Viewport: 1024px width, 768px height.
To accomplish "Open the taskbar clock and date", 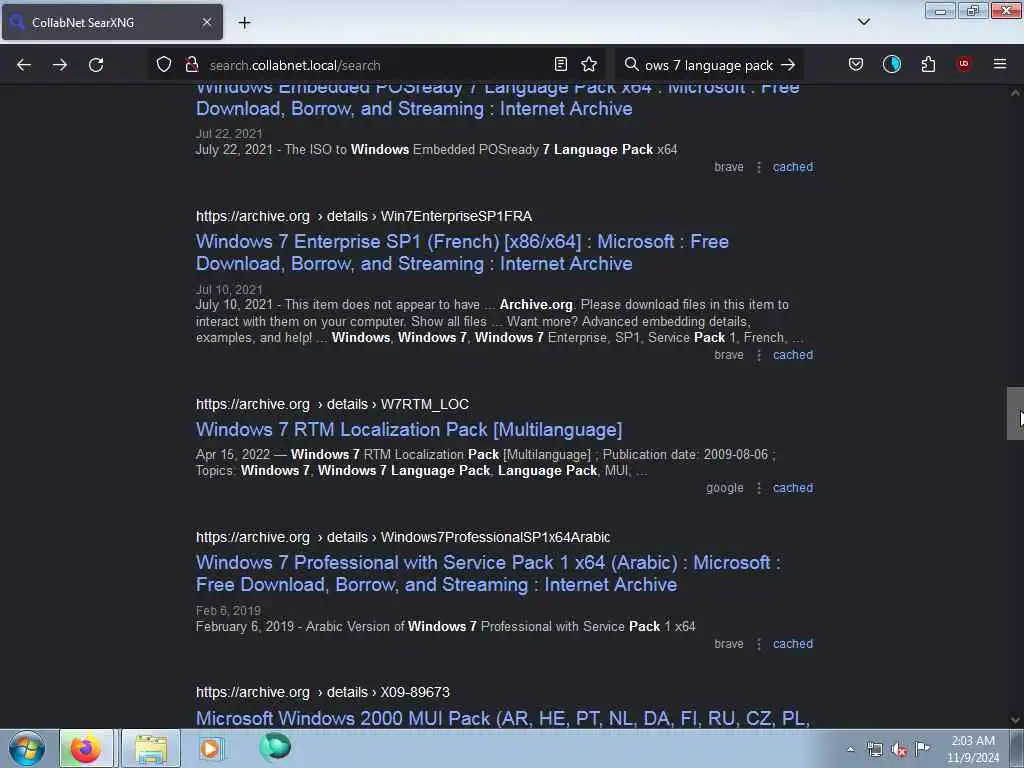I will 973,749.
